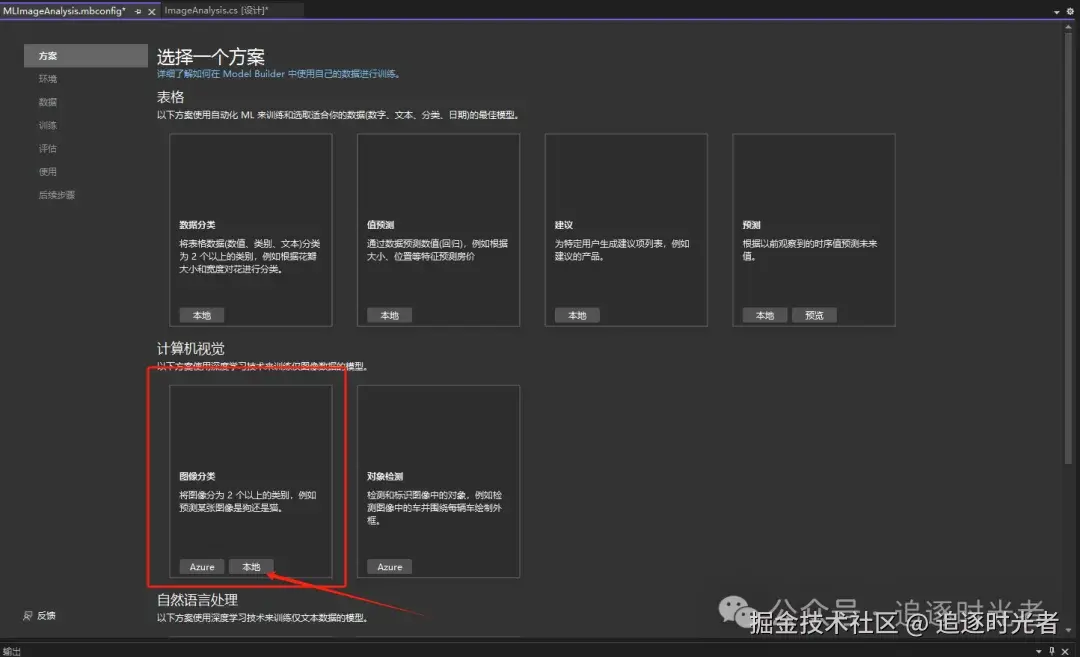The height and width of the screenshot is (657, 1080).
Task: Switch to the ImageAnalysis.cs 设计 tab
Action: click(x=230, y=10)
